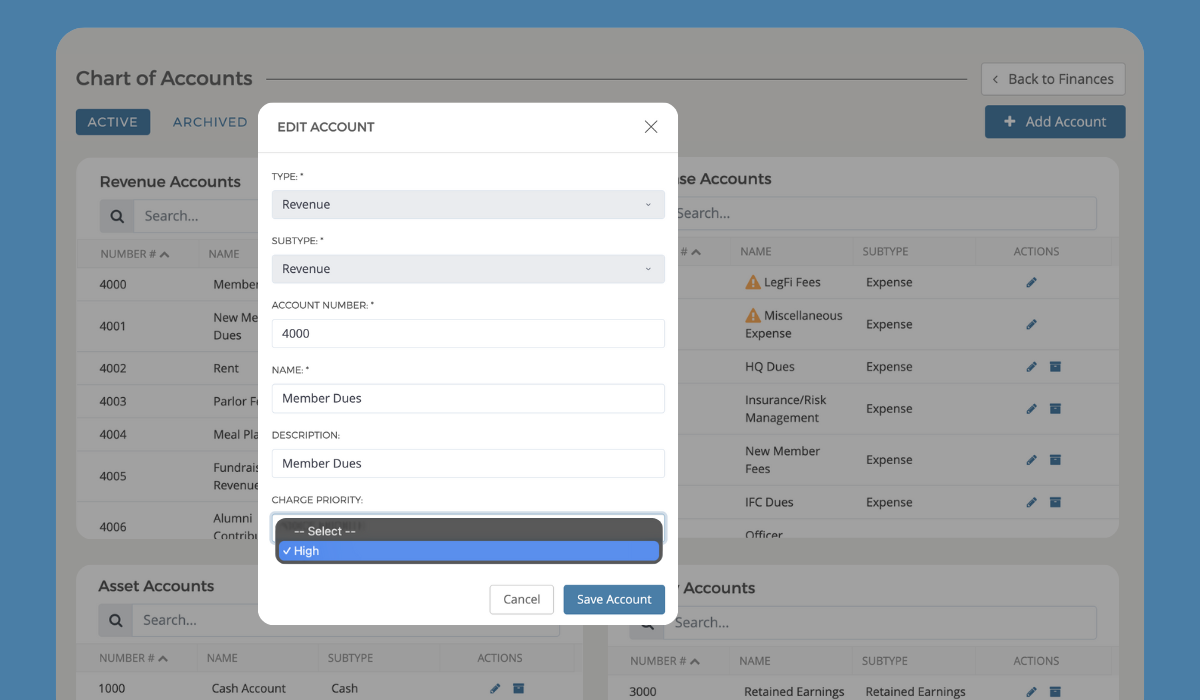This screenshot has width=1200, height=700.
Task: Open the Type dropdown in Edit Account
Action: [x=468, y=204]
